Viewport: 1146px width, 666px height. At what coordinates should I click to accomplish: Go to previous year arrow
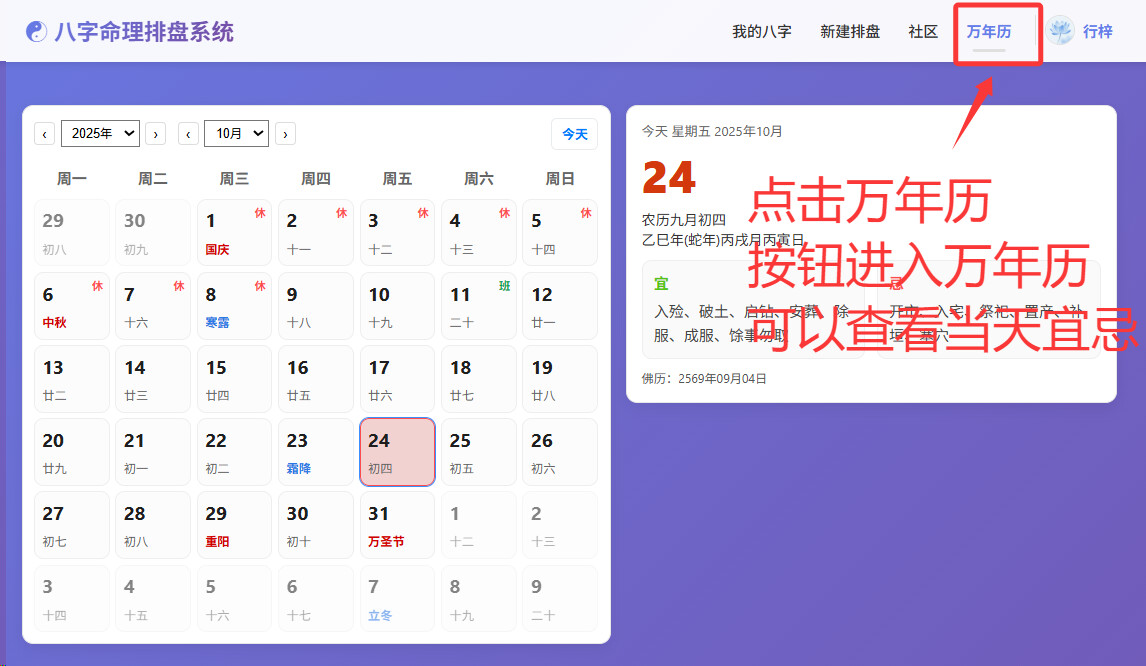(x=45, y=134)
